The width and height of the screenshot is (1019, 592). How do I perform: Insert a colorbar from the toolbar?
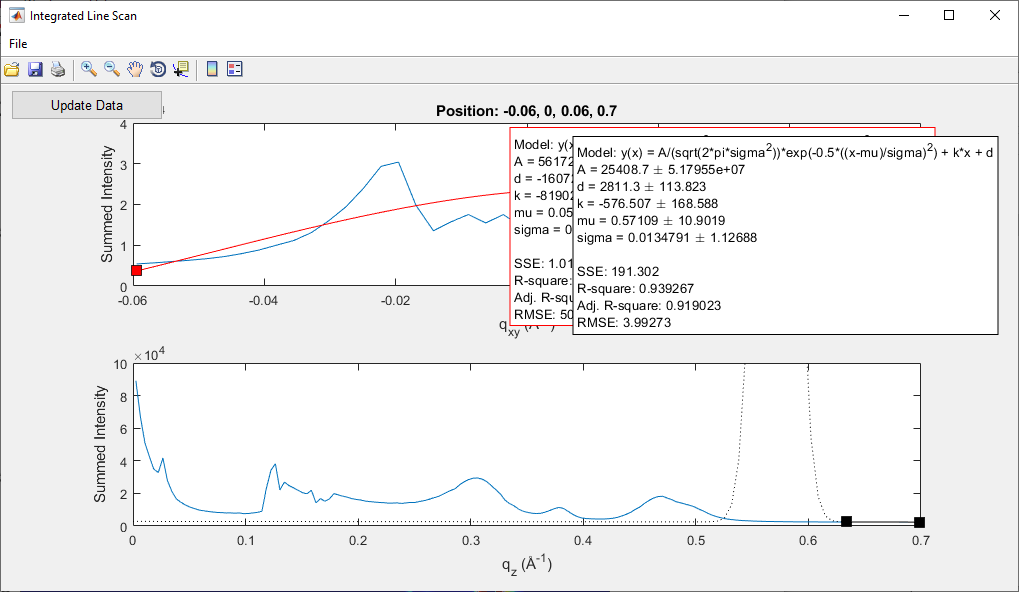212,69
